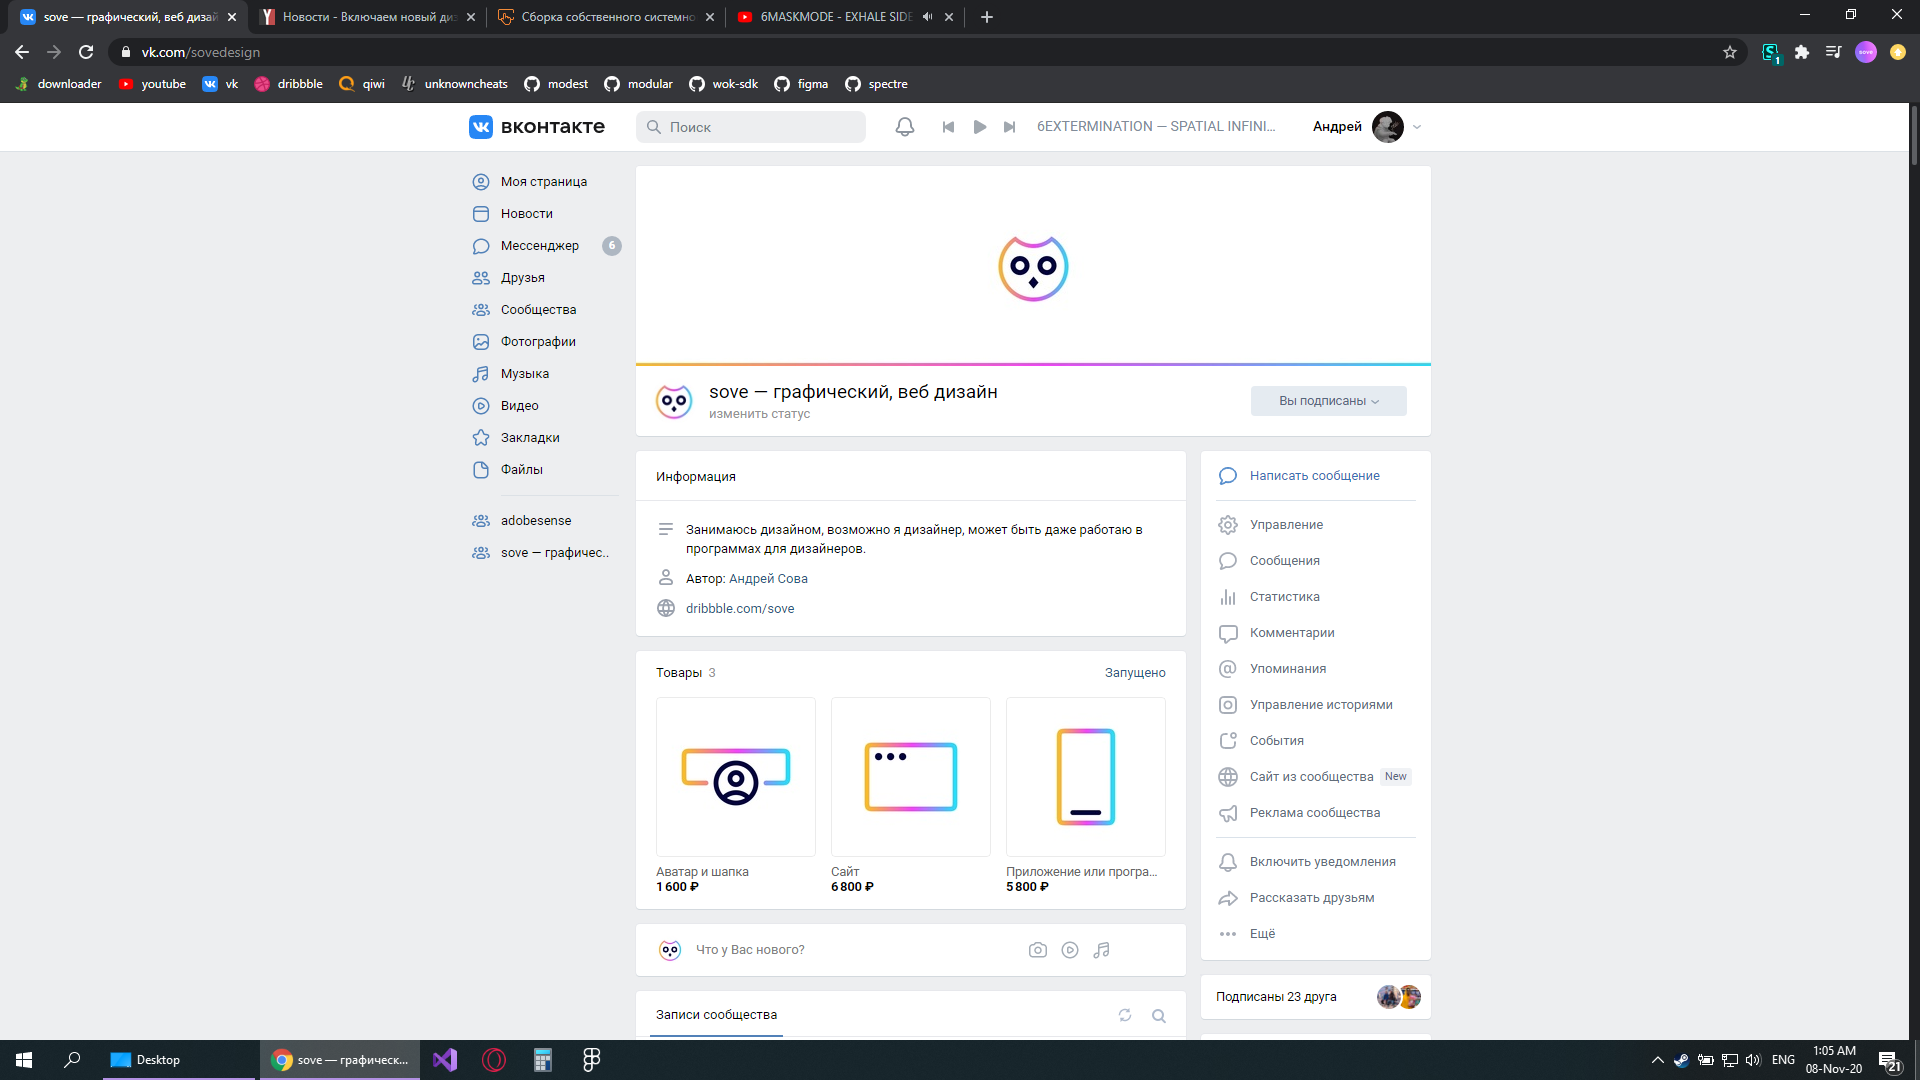
Task: Click 'Написать сообщение' button
Action: coord(1314,476)
